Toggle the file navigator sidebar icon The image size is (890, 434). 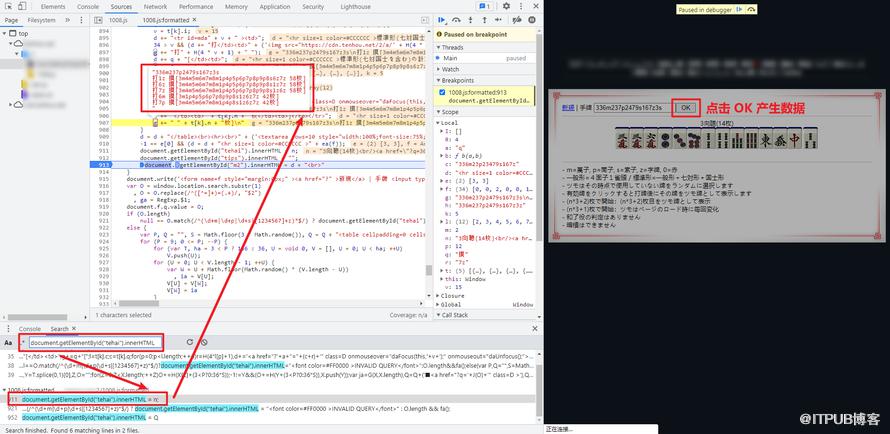99,20
